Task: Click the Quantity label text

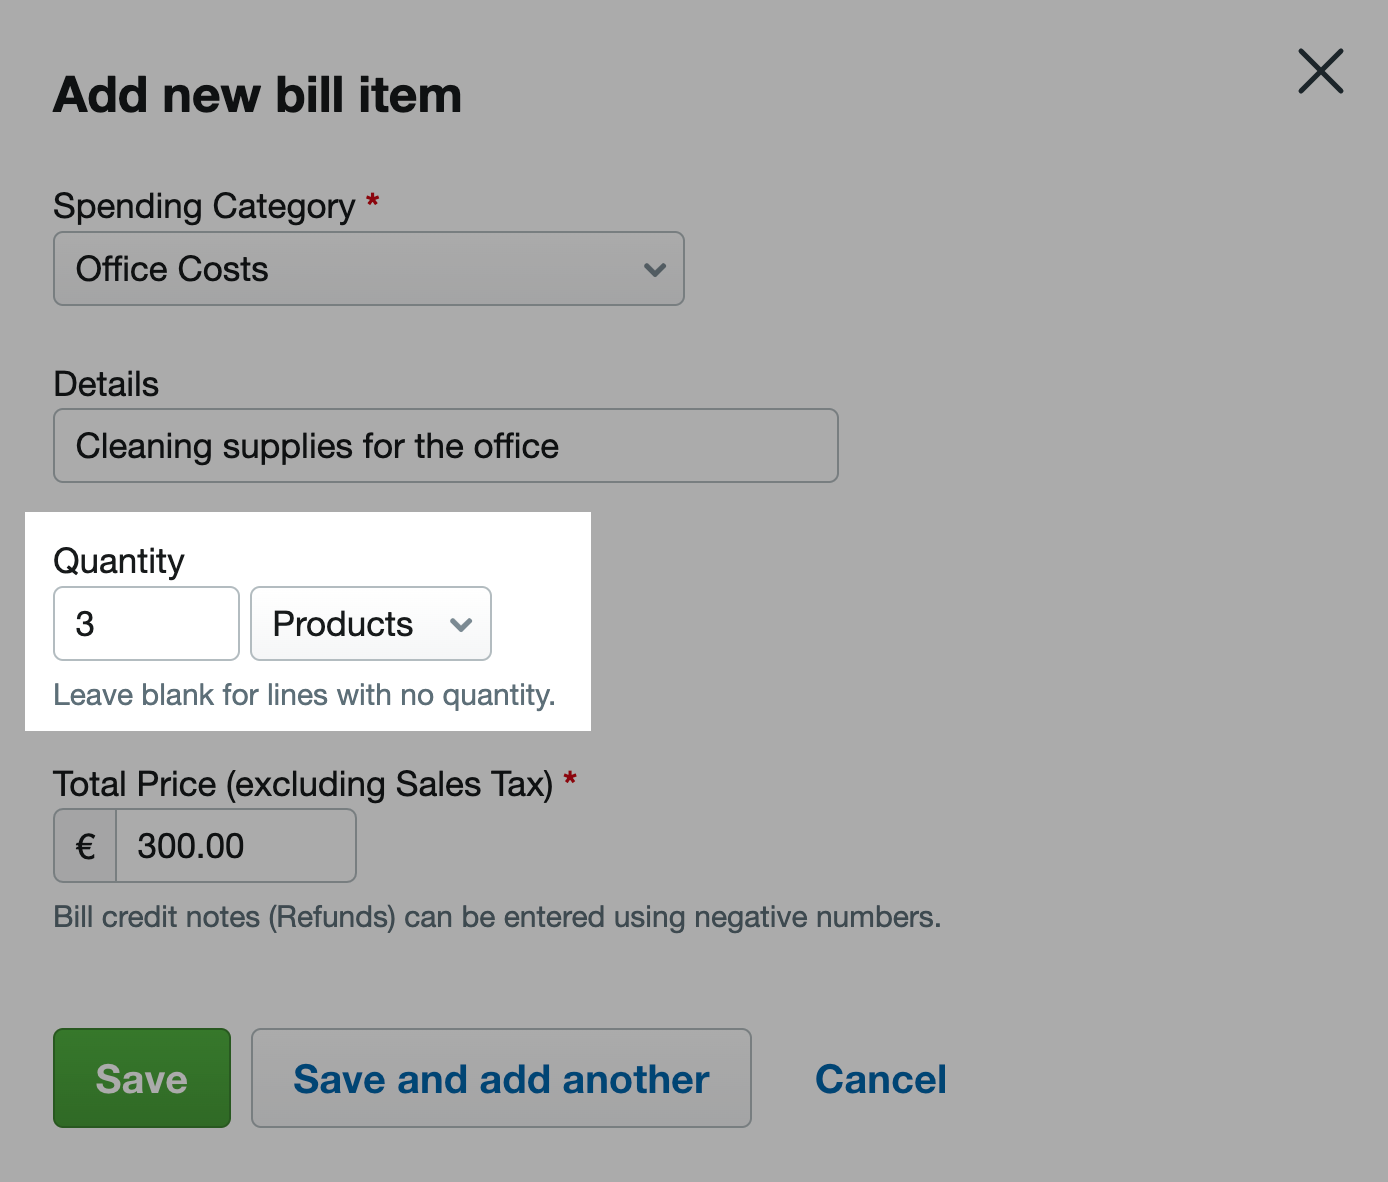Action: coord(119,561)
